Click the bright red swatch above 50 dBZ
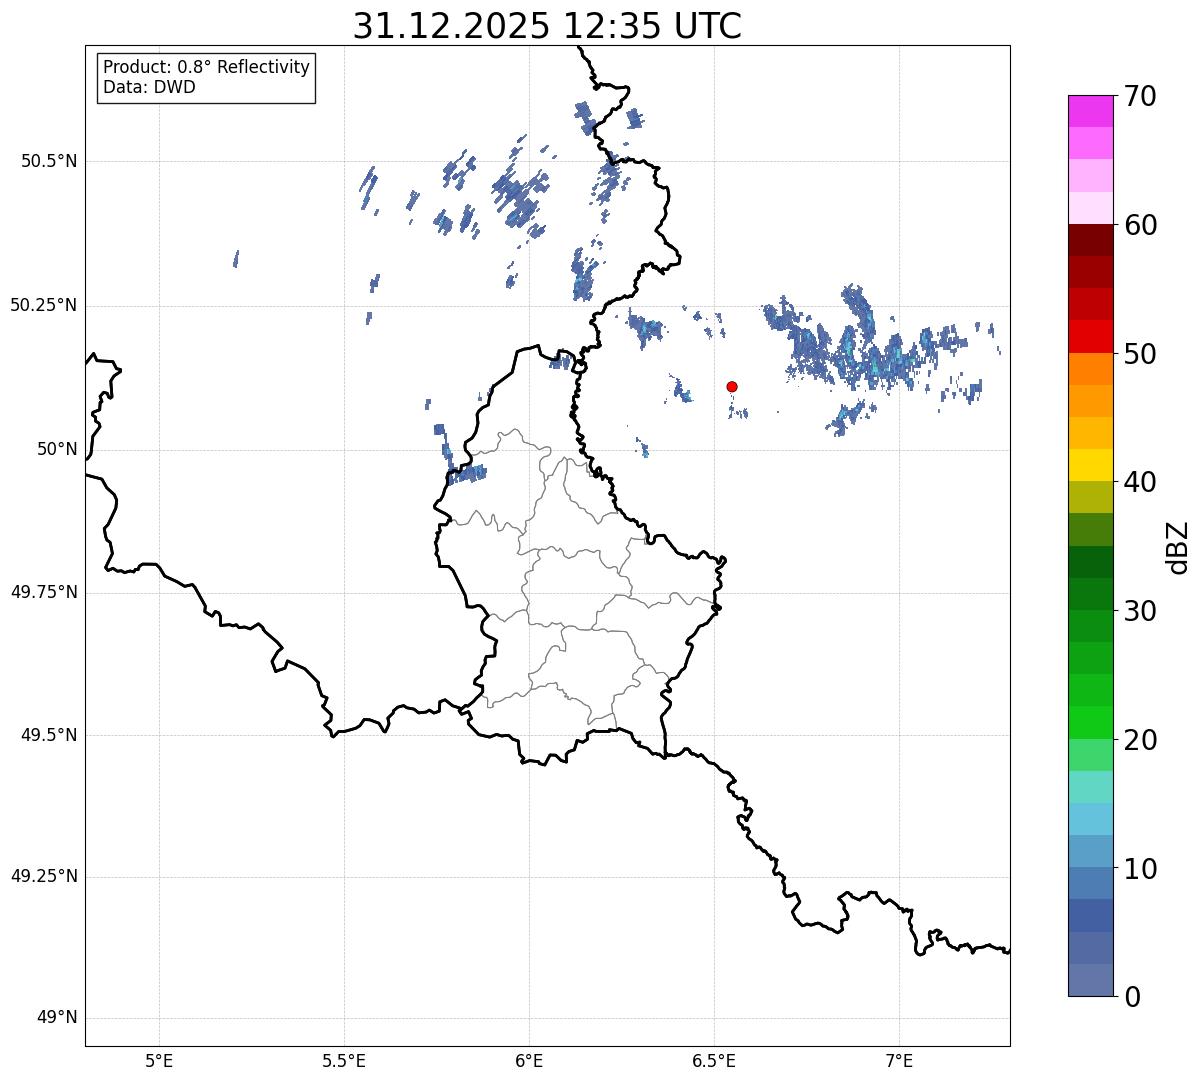1202x1081 pixels. [1091, 337]
